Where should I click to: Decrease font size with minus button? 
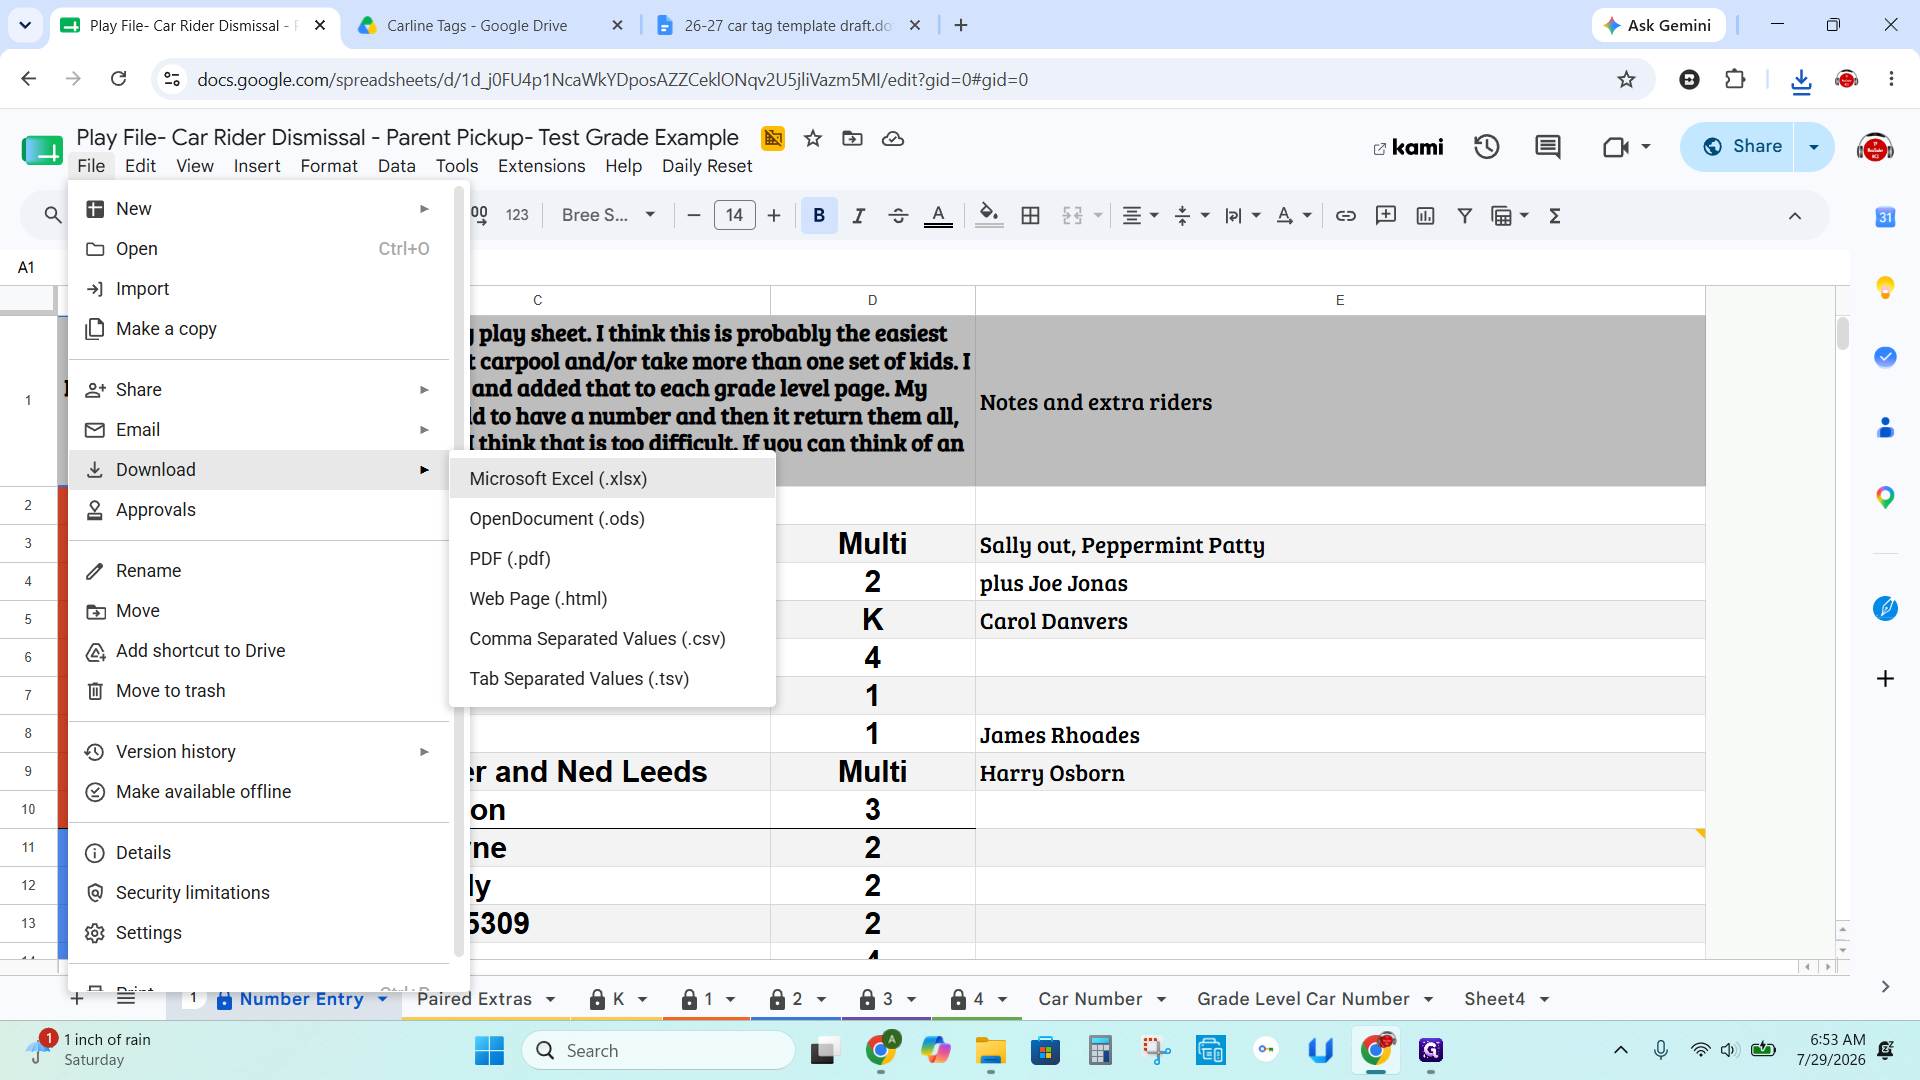pyautogui.click(x=694, y=215)
